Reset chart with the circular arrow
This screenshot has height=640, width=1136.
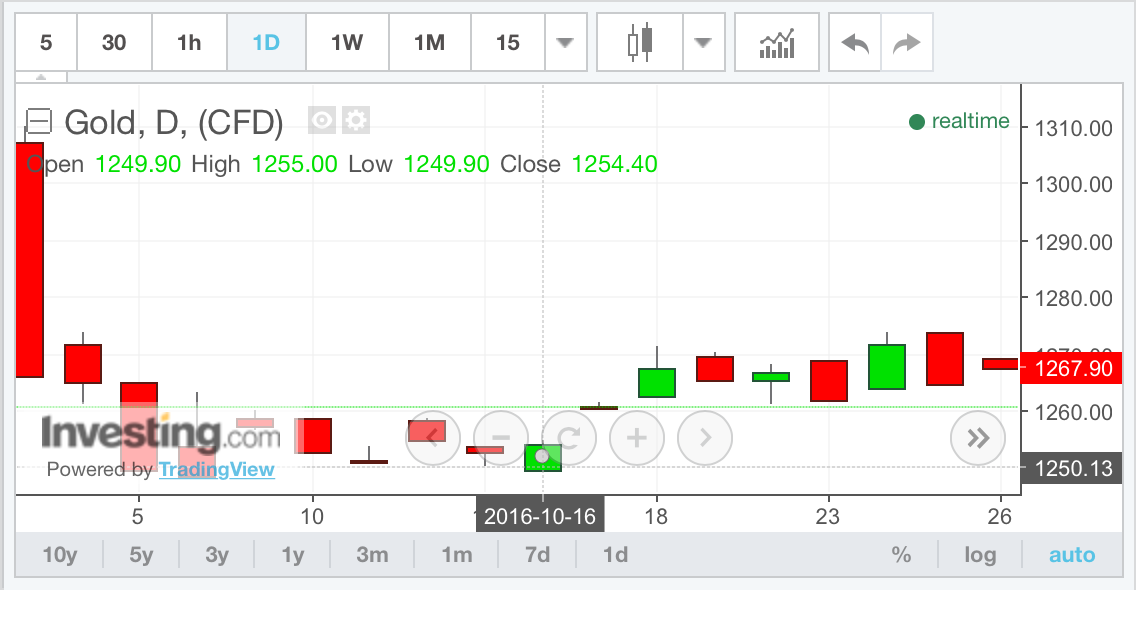(569, 437)
